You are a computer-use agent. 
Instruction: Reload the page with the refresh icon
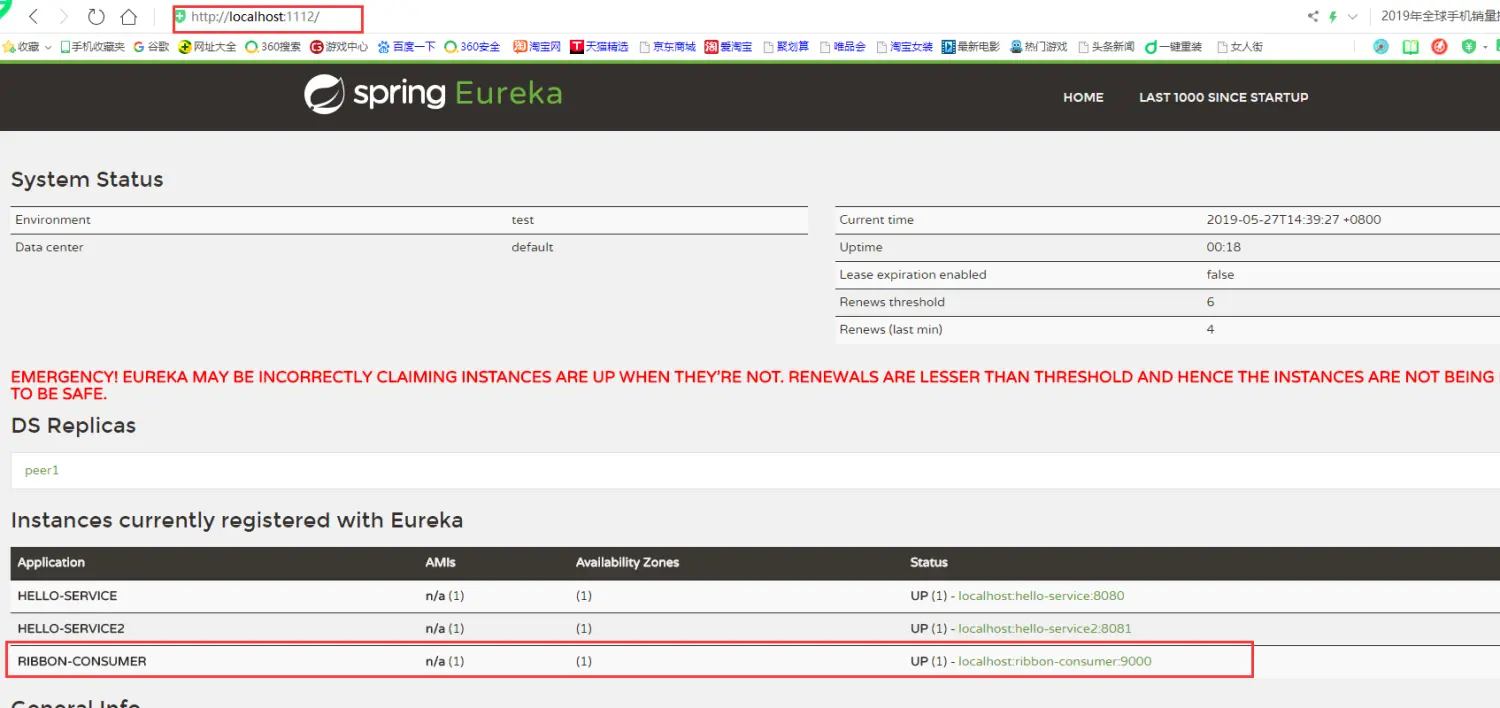click(96, 17)
